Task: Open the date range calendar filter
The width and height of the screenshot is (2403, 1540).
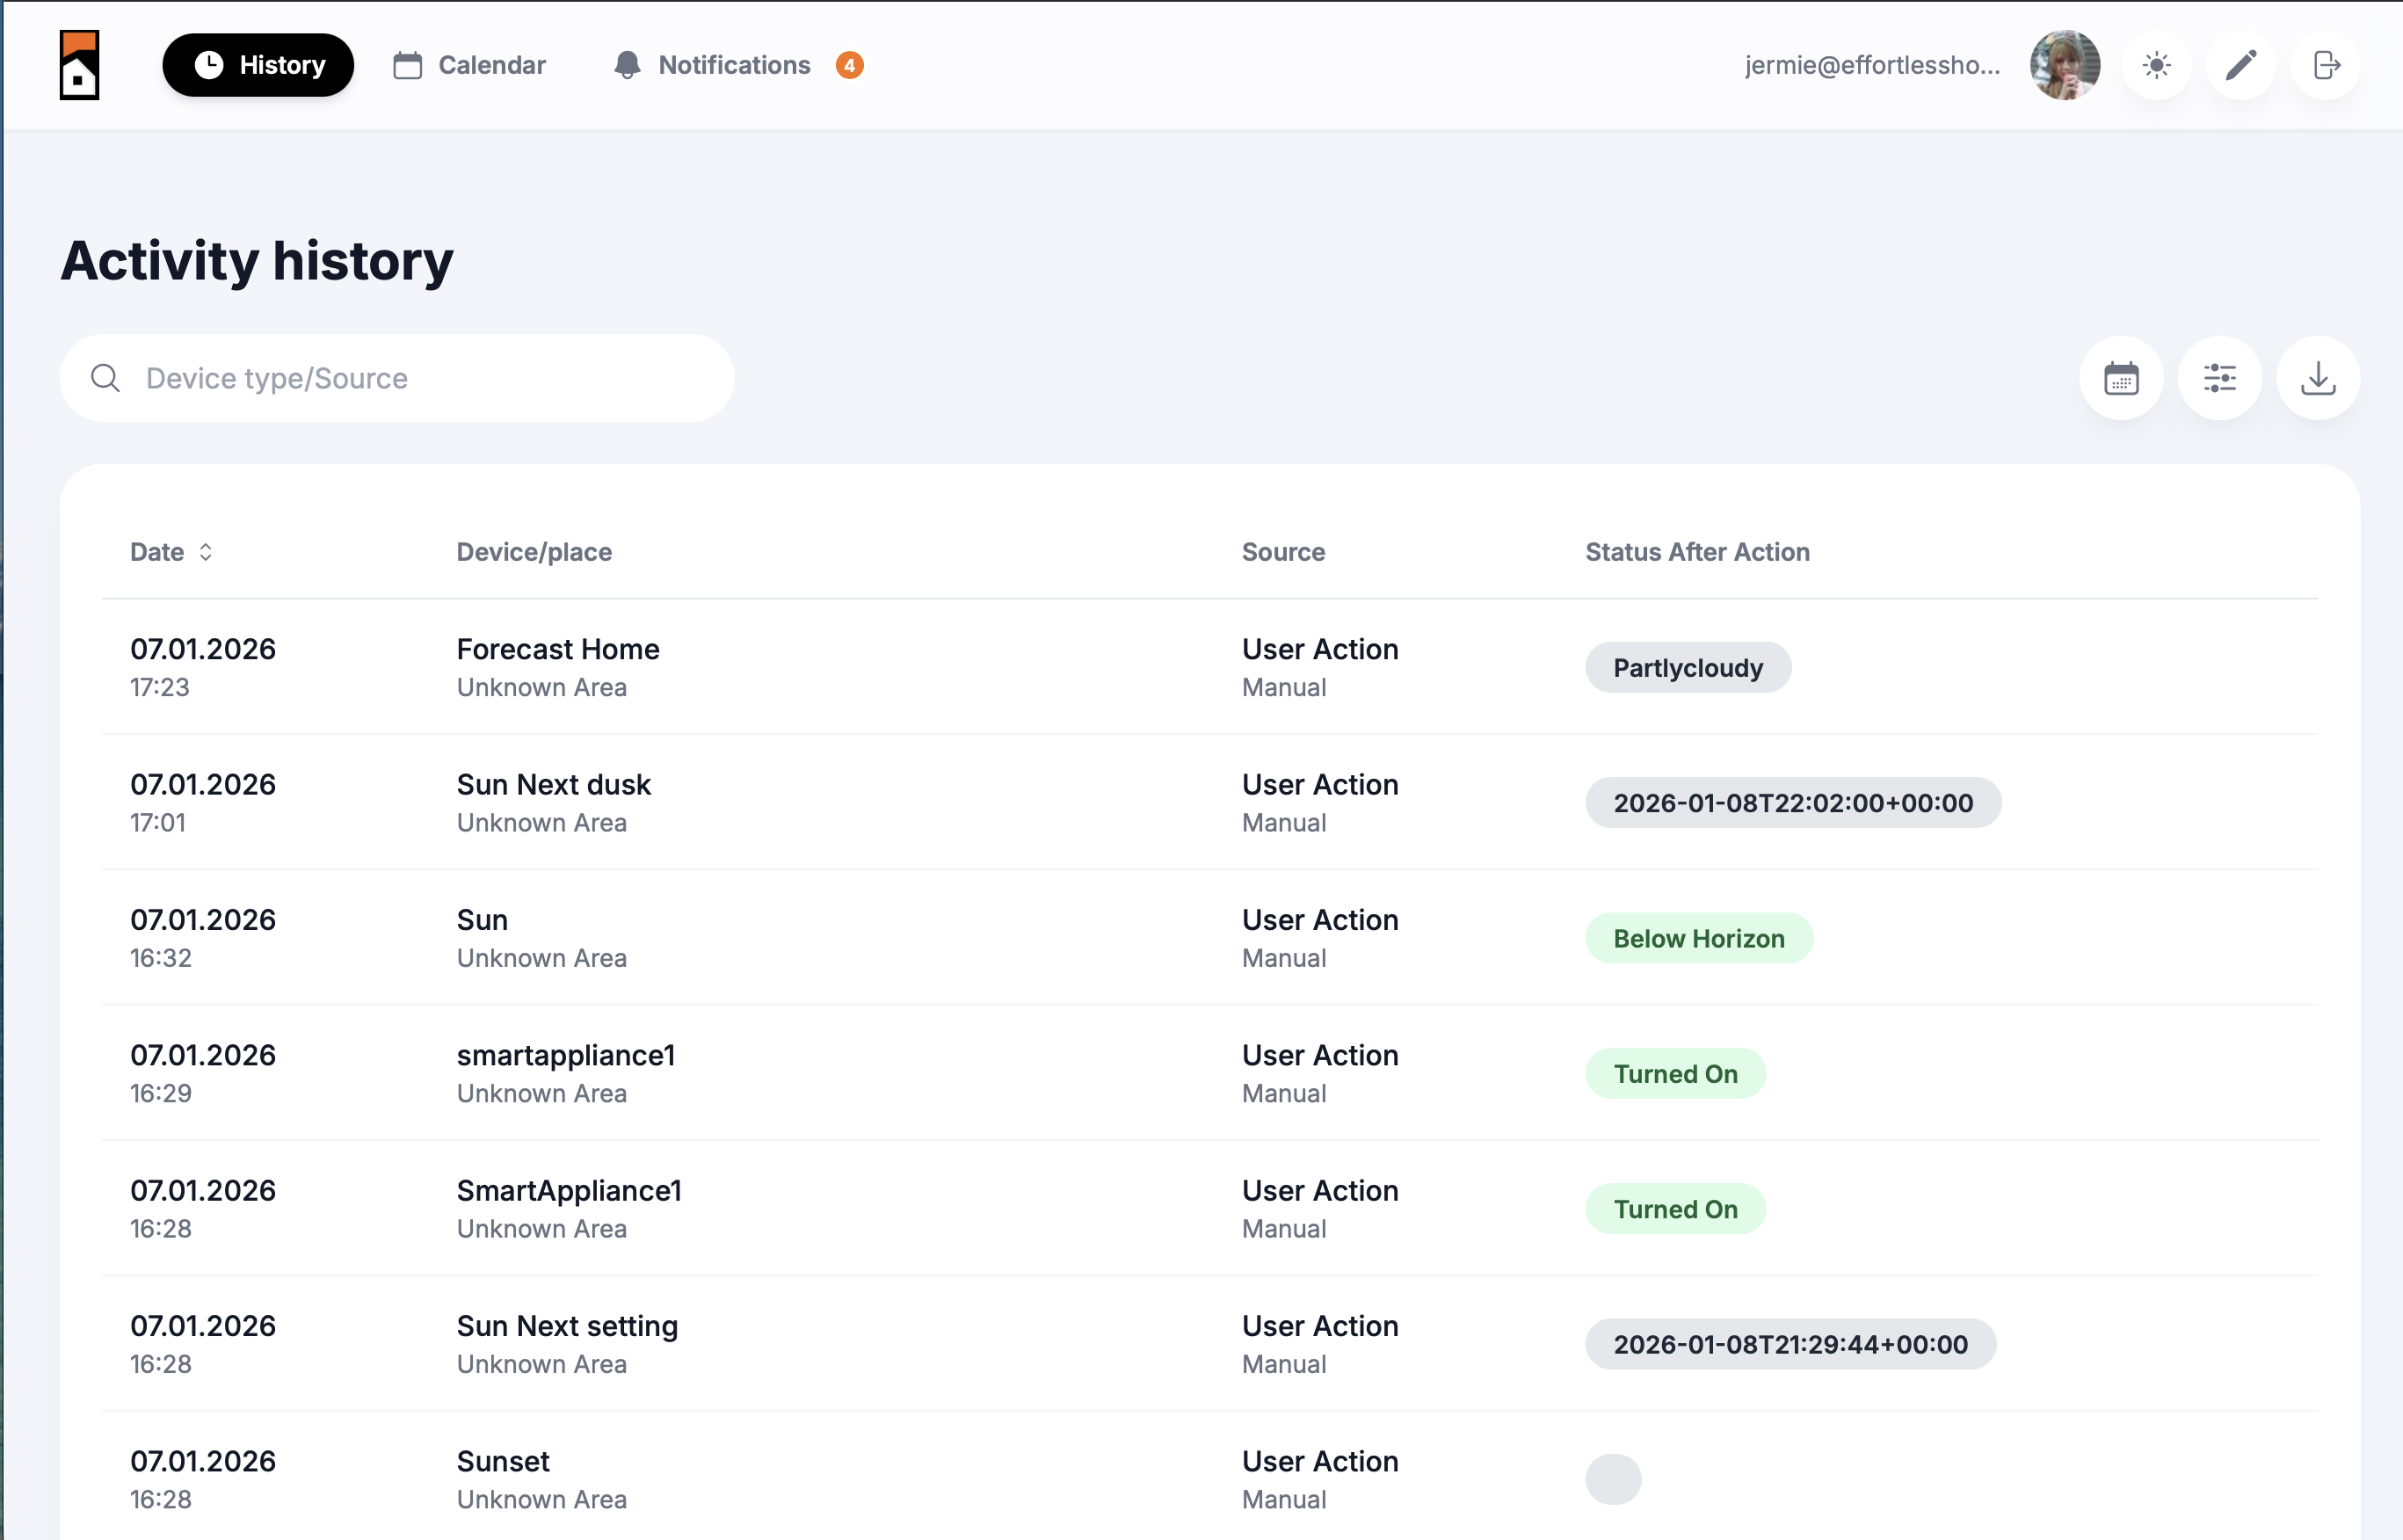Action: (x=2120, y=378)
